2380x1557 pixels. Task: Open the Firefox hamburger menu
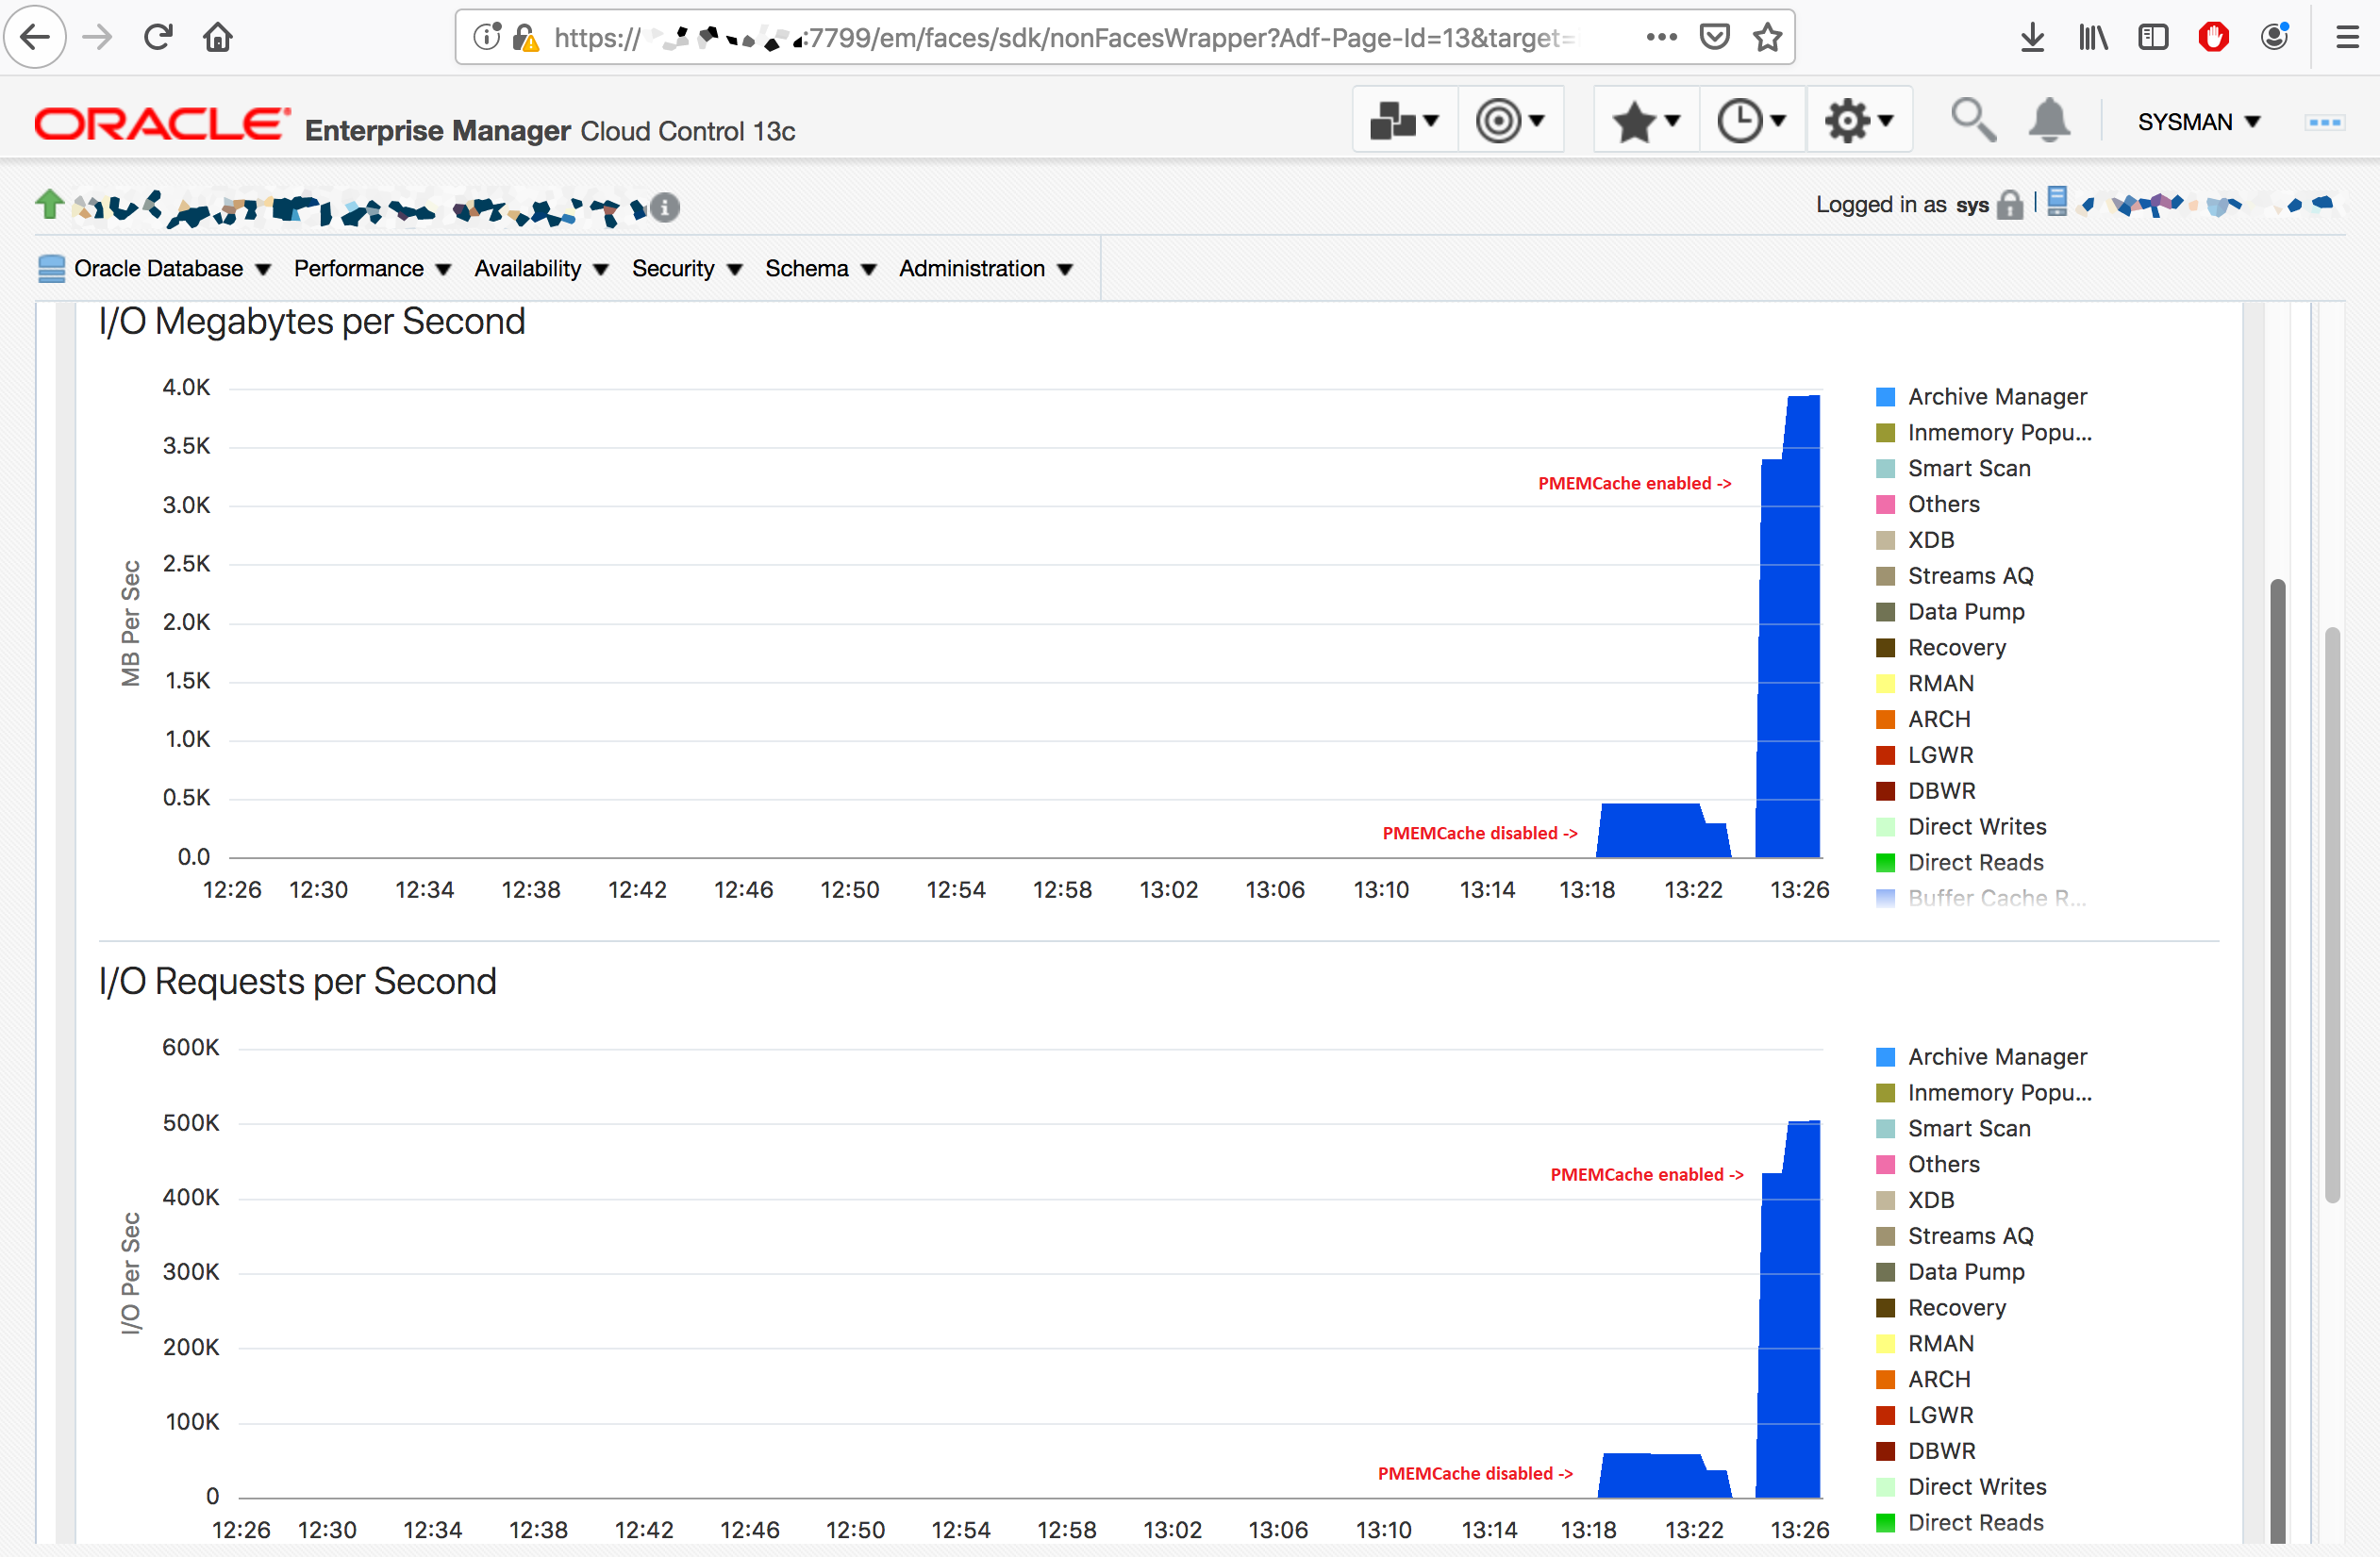tap(2347, 38)
